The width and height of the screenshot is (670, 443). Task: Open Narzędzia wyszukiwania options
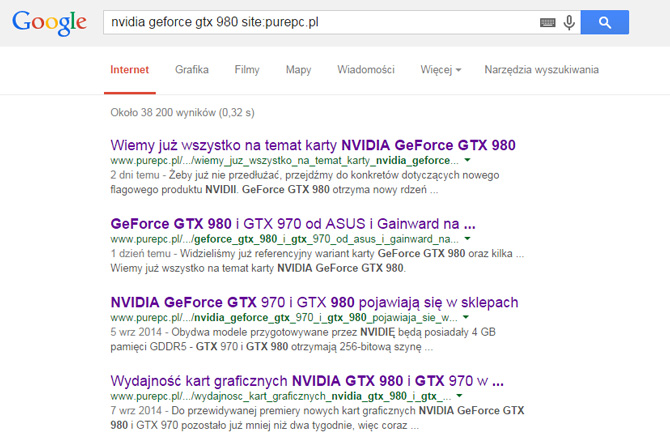tap(541, 70)
